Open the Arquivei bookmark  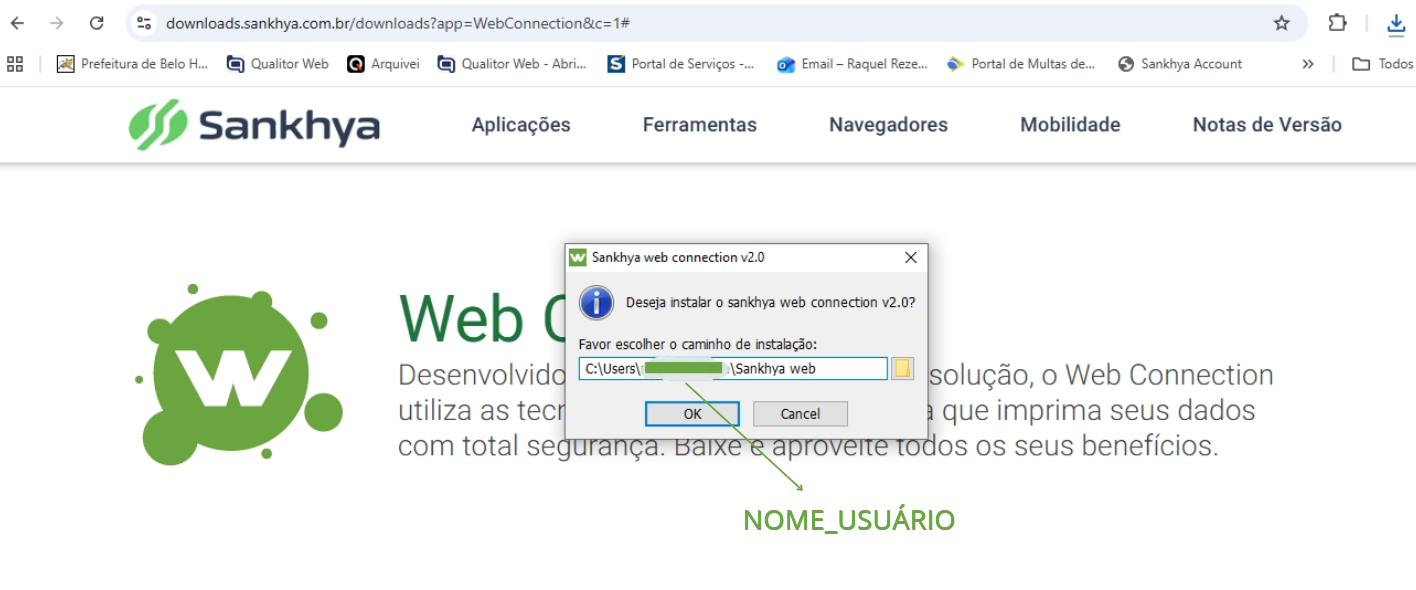point(384,64)
